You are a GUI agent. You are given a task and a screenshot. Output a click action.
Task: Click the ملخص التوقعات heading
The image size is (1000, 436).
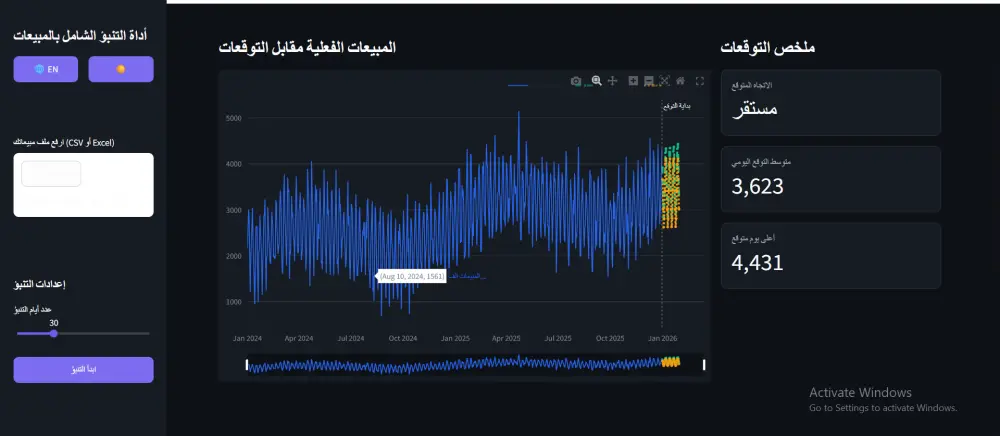tap(768, 48)
